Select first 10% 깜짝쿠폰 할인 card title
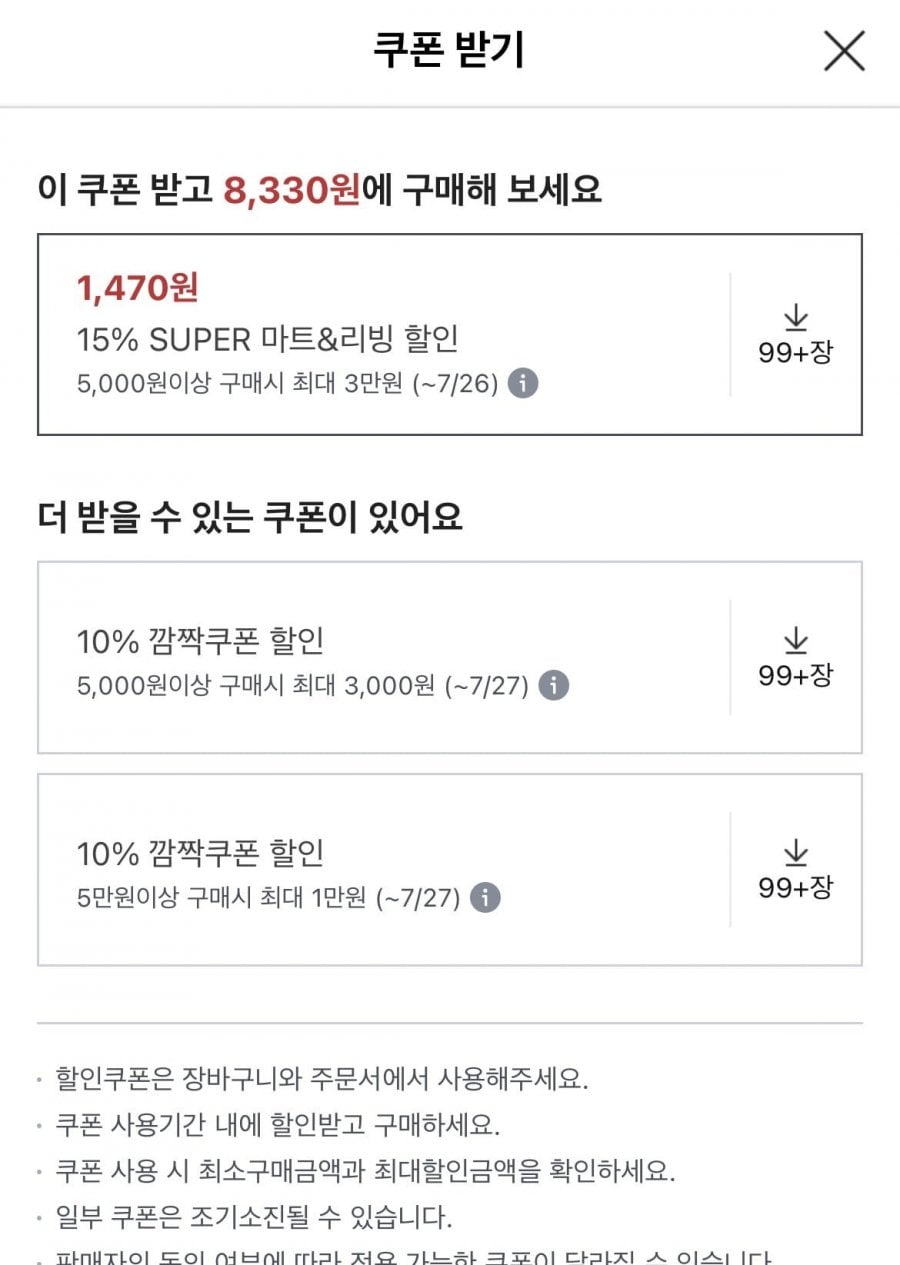 [x=201, y=641]
